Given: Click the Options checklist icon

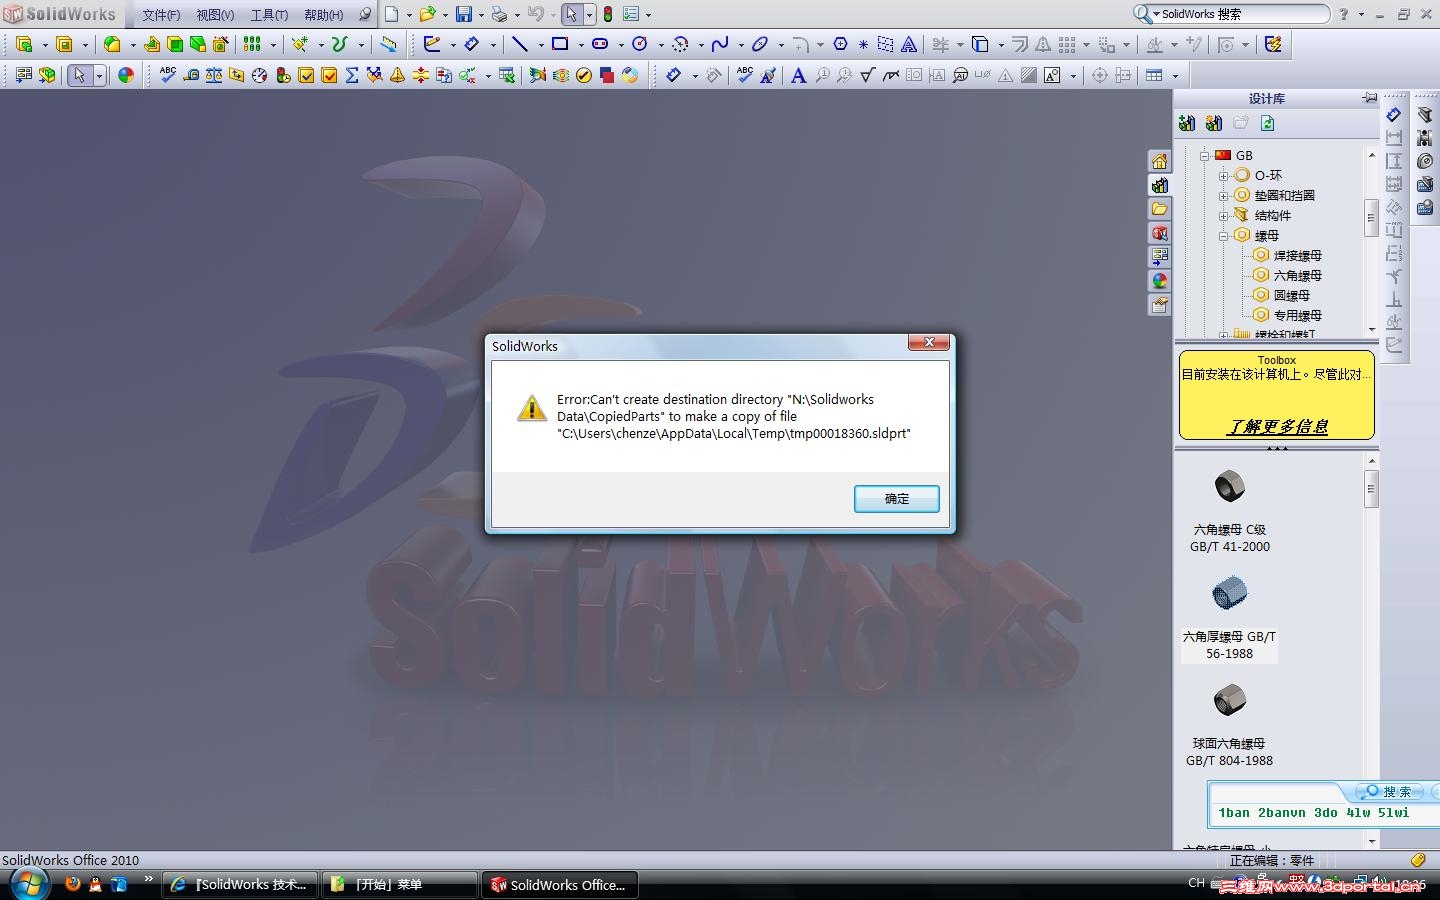Looking at the screenshot, I should click(631, 14).
